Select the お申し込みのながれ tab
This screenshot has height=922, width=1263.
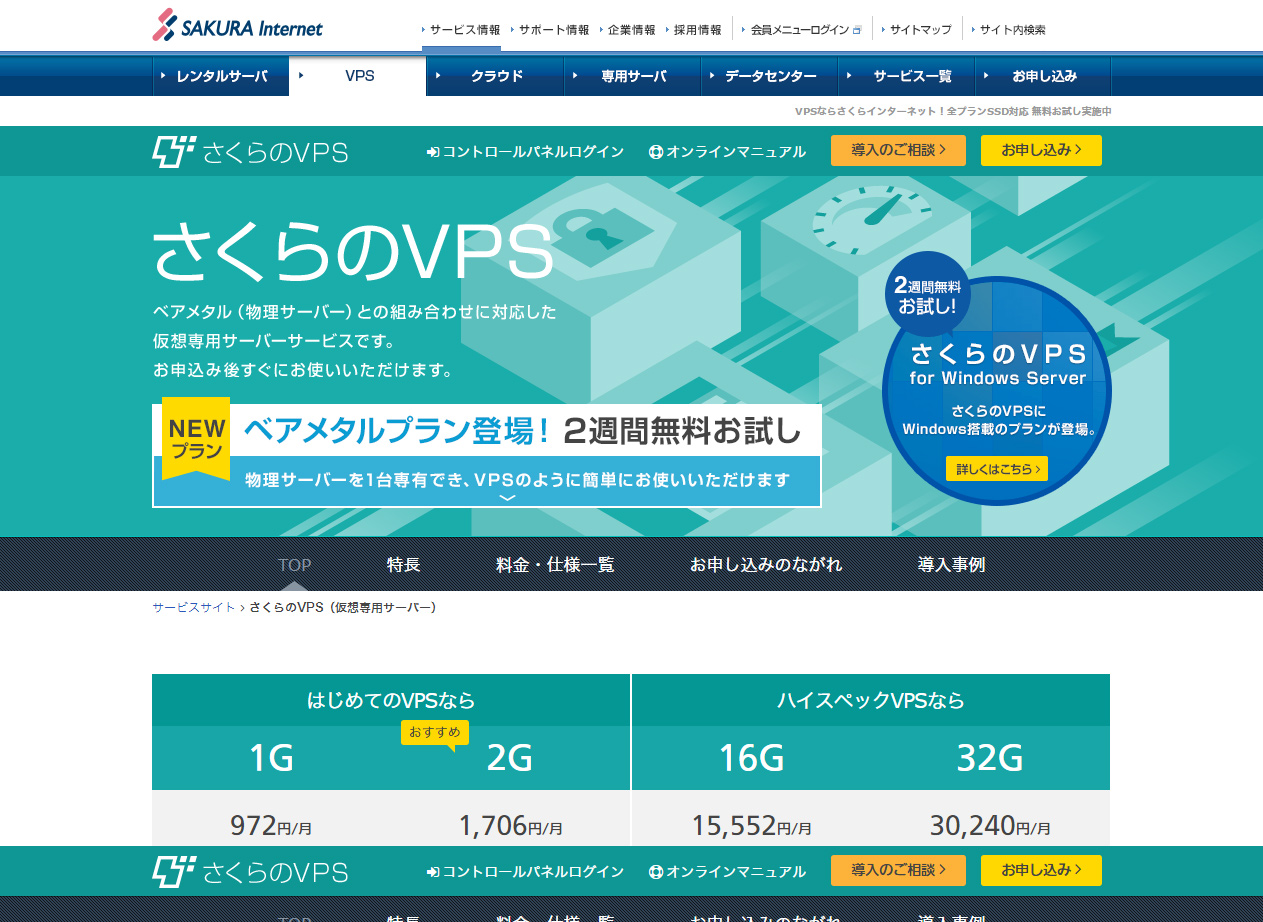766,565
